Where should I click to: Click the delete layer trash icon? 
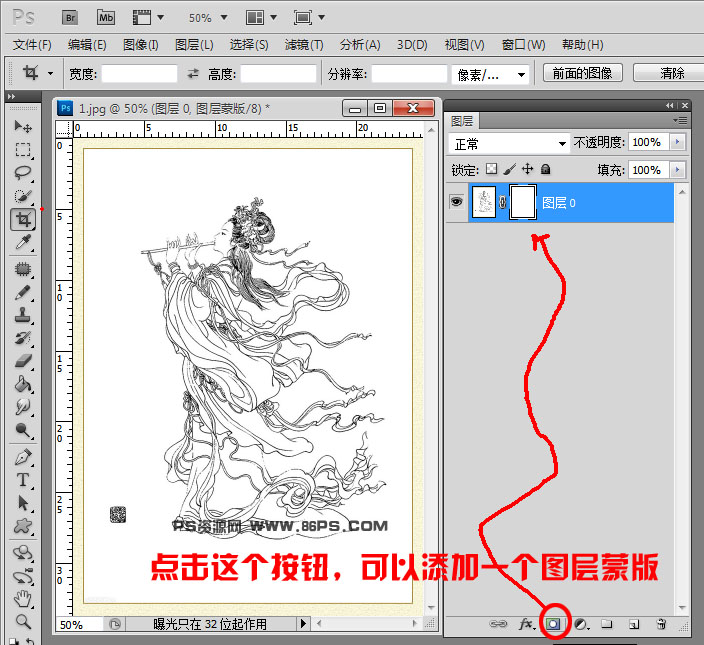click(x=661, y=624)
